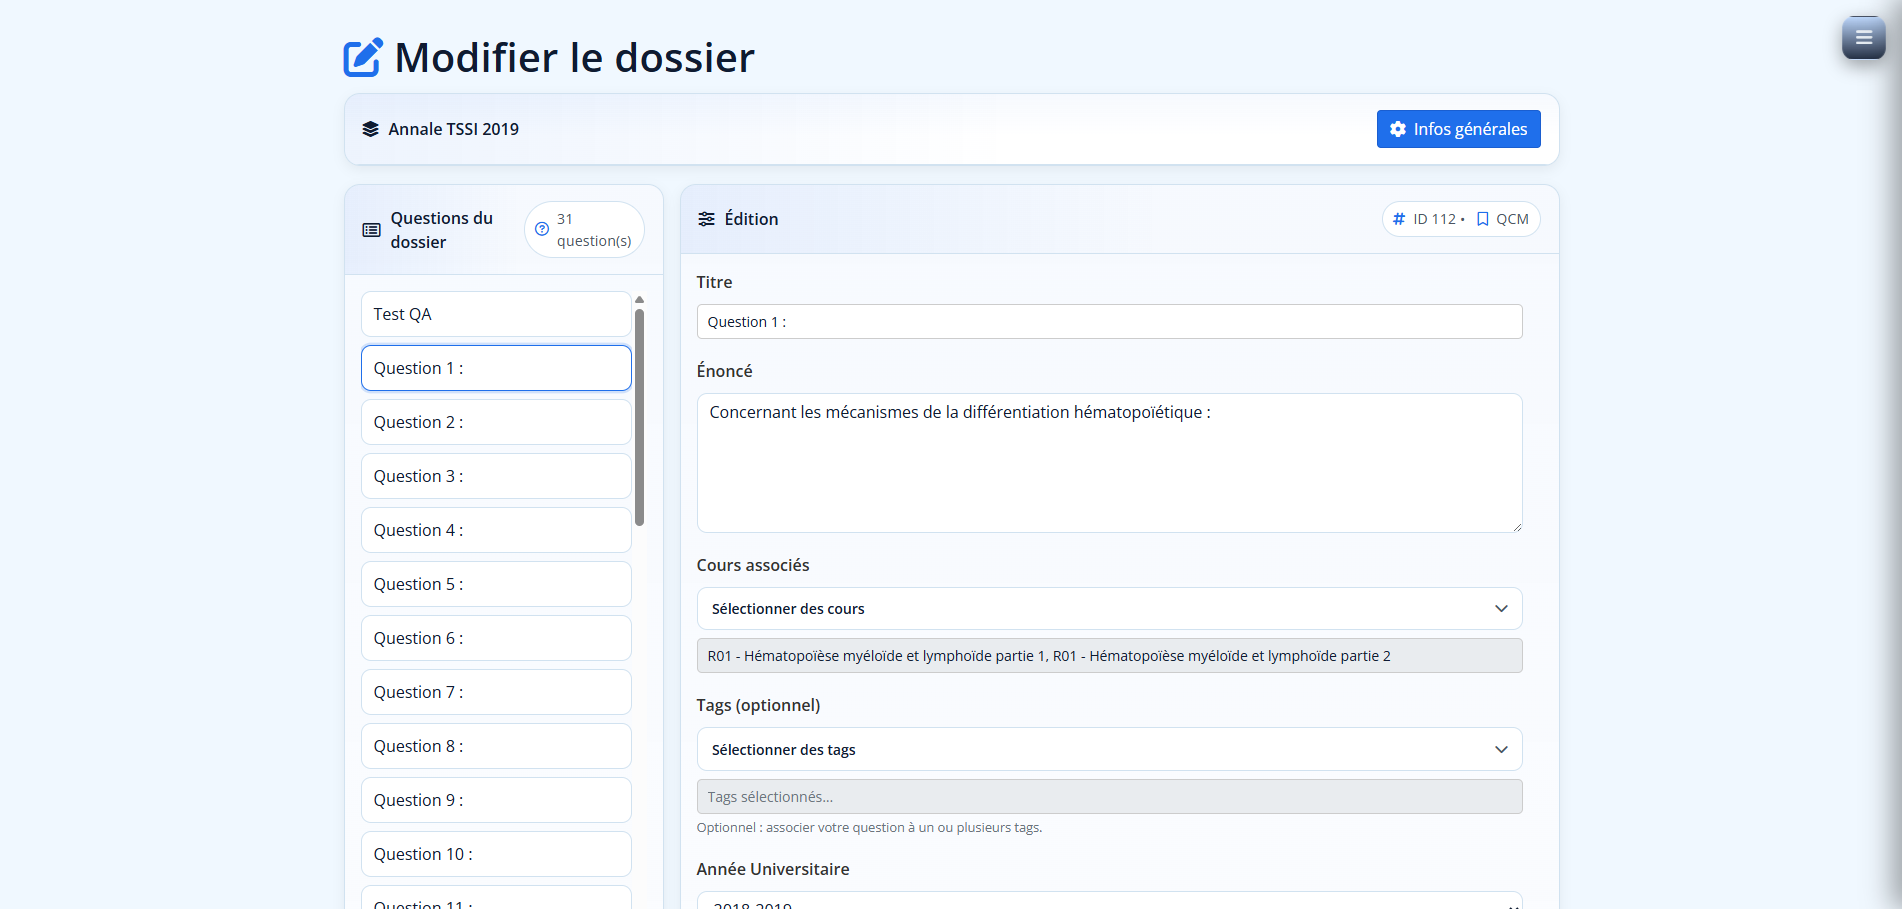Viewport: 1902px width, 909px height.
Task: Open the hamburger menu in the top-right corner
Action: [1862, 36]
